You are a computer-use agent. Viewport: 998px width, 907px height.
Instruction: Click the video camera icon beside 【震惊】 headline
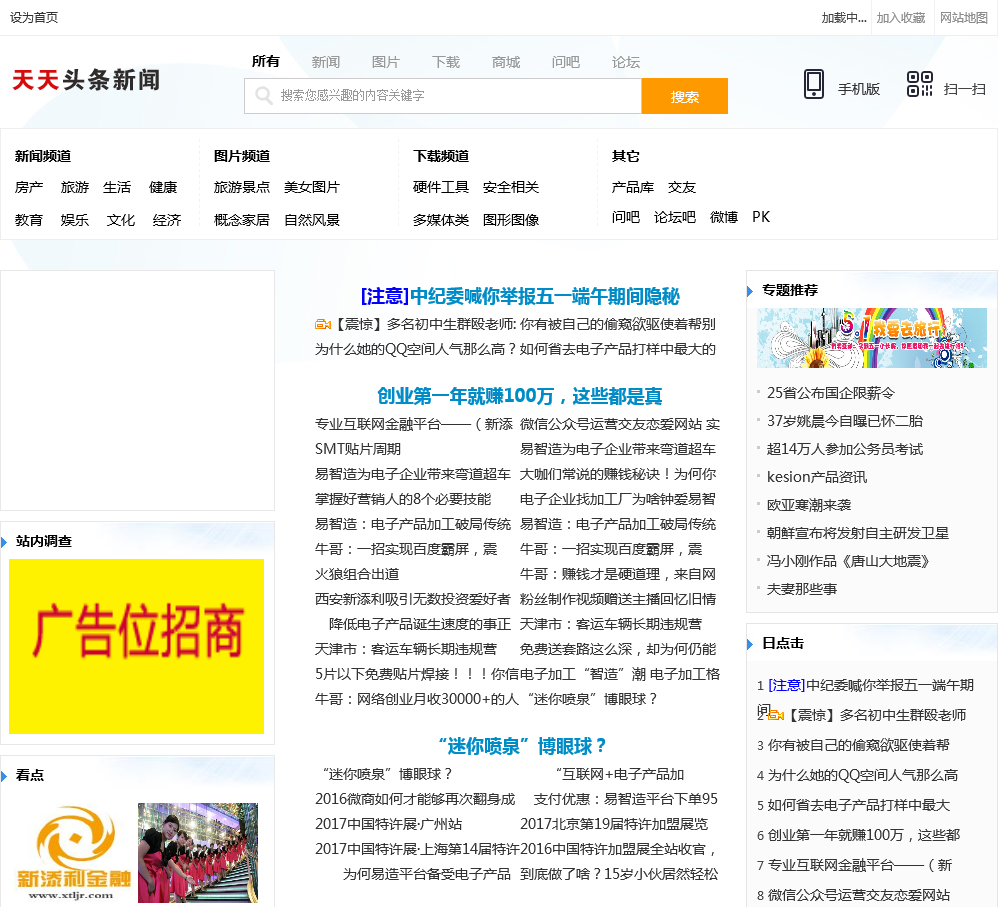click(x=323, y=324)
